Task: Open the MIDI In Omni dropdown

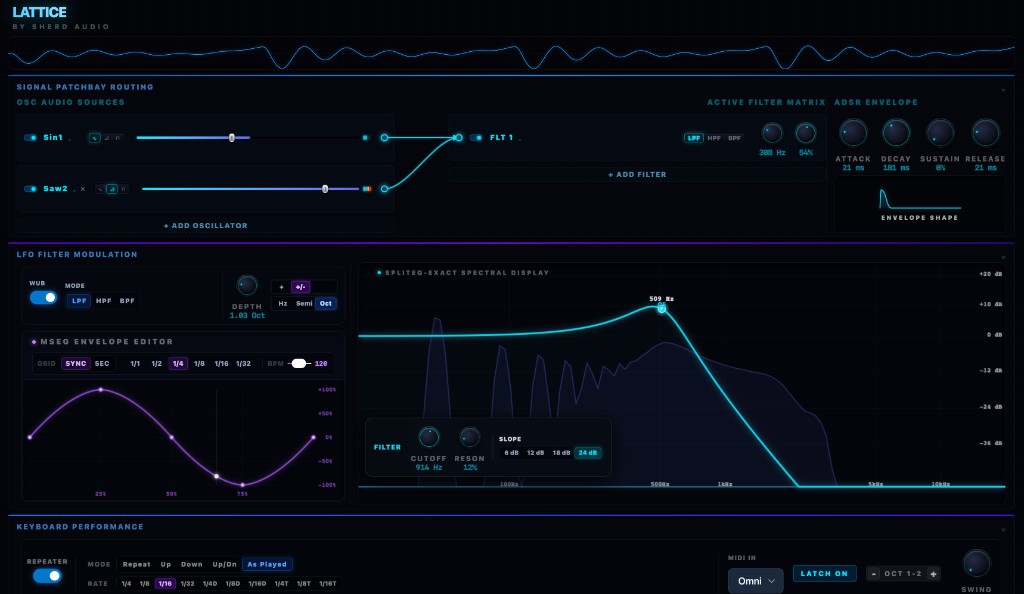Action: tap(756, 581)
